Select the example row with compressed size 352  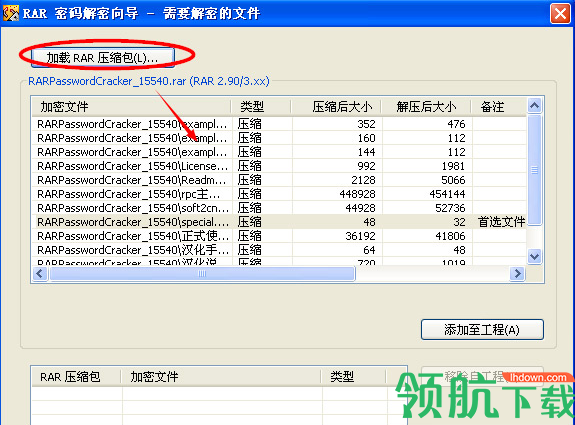pos(279,124)
